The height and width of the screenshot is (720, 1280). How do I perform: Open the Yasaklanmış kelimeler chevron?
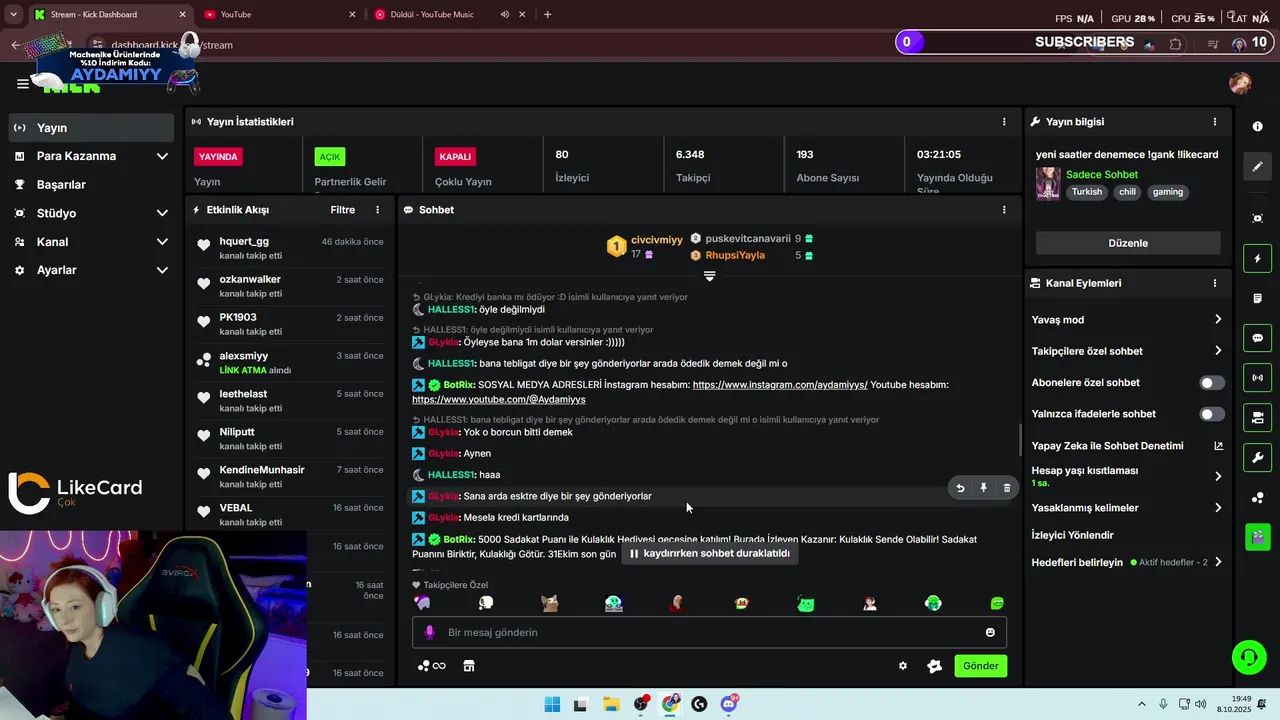tap(1218, 508)
